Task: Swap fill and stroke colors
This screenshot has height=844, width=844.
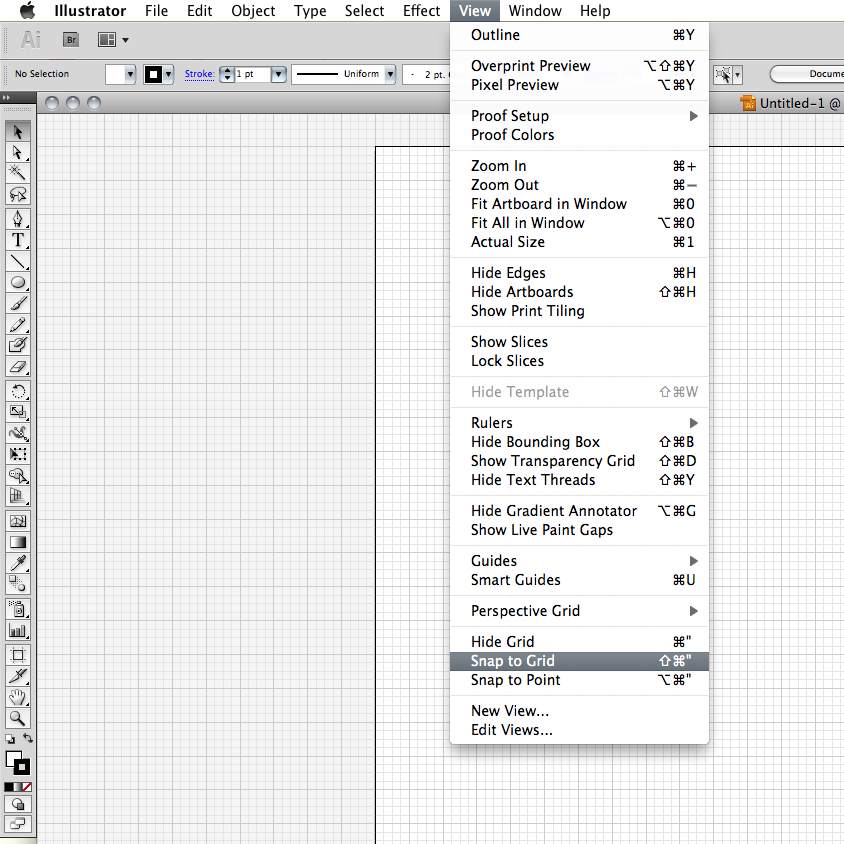Action: 27,738
